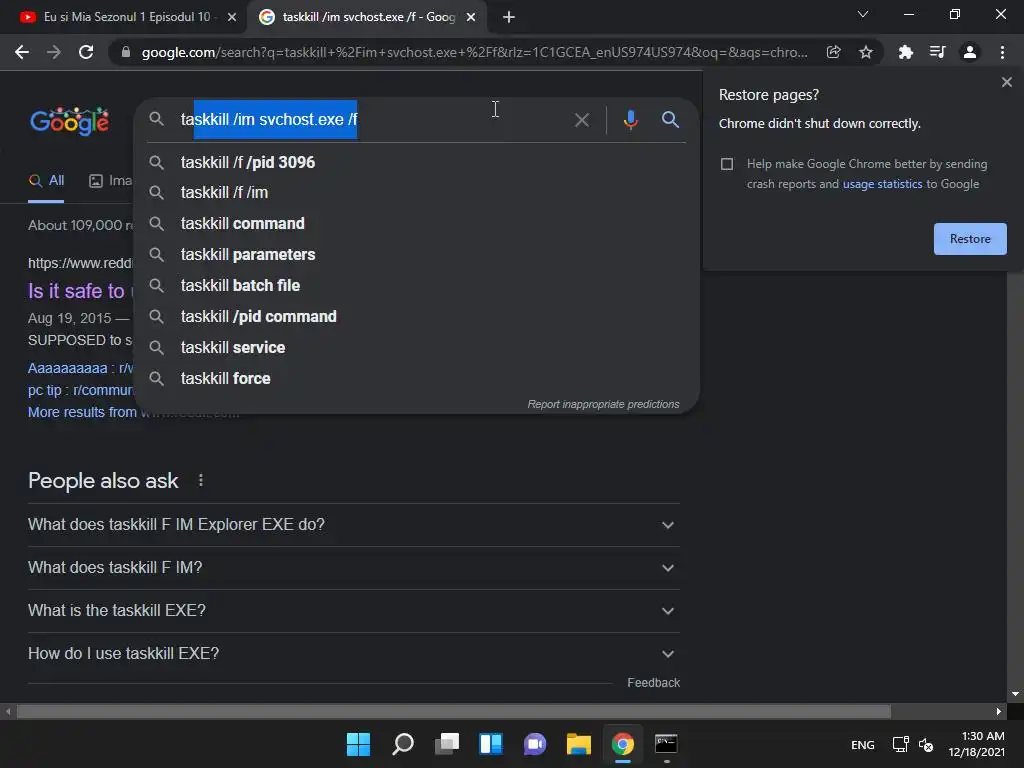Open the clock showing 1:30 AM
This screenshot has height=768, width=1024.
pos(976,744)
